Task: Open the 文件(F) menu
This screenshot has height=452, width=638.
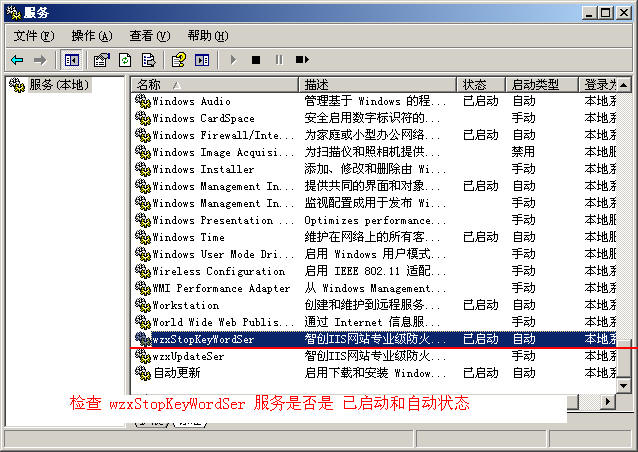Action: pos(34,36)
